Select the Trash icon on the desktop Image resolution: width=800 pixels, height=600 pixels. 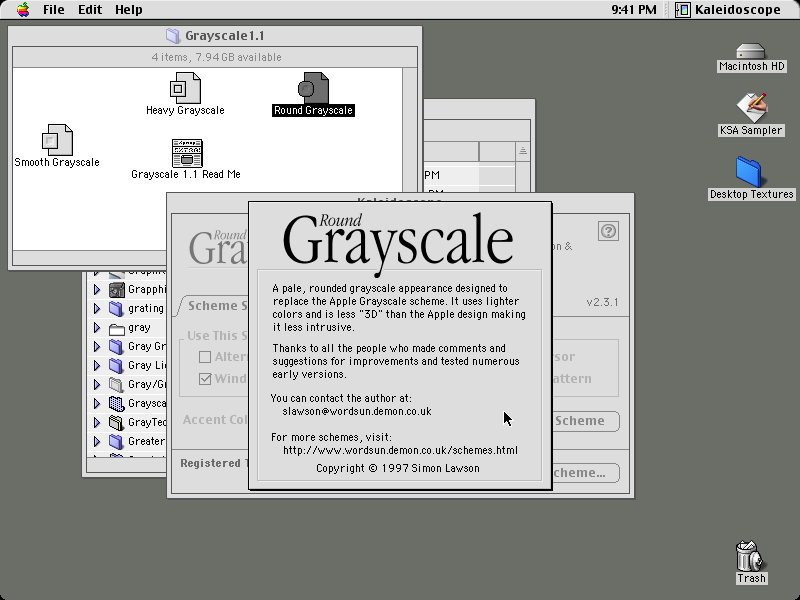(x=749, y=556)
